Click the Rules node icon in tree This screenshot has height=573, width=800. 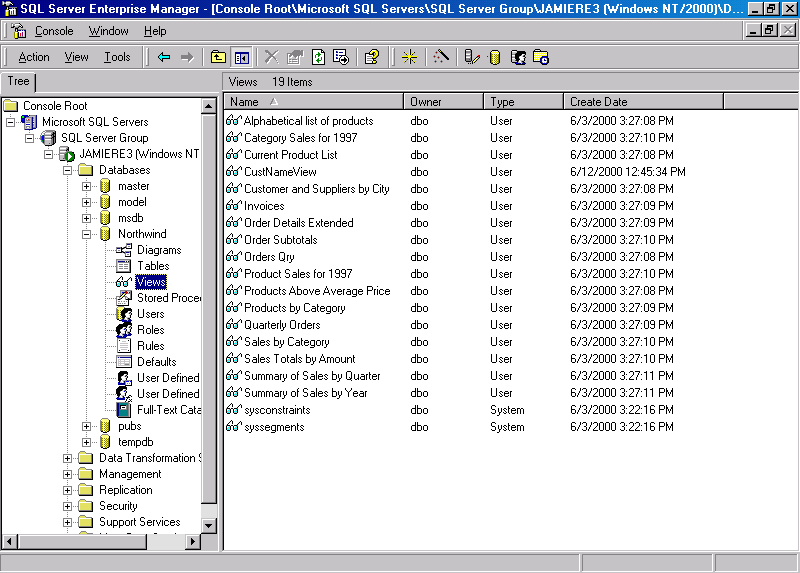click(x=123, y=345)
